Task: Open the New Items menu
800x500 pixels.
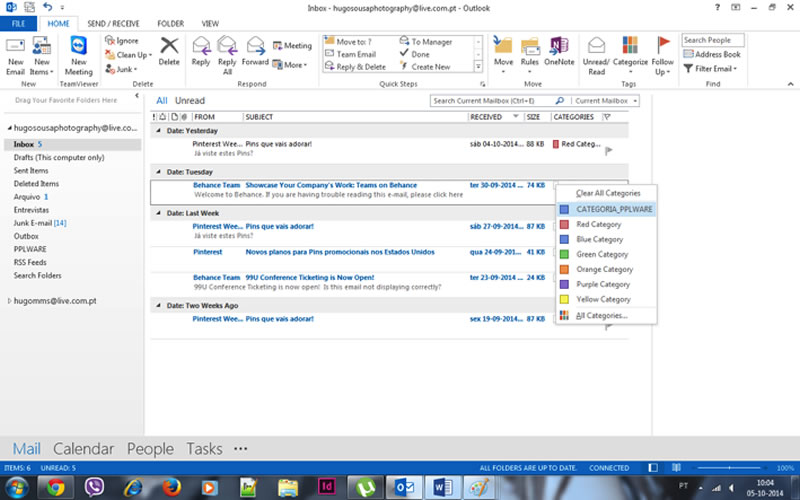Action: point(41,56)
